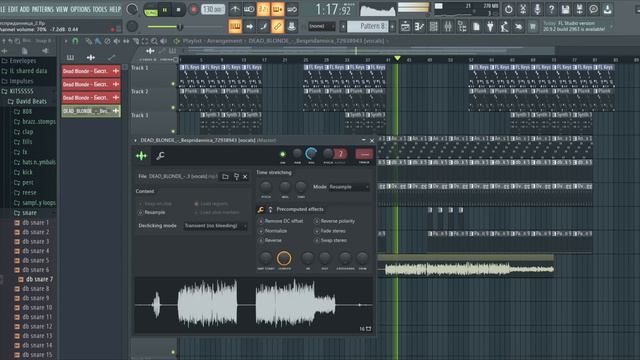Open the plugin picker plug icon

click(490, 27)
